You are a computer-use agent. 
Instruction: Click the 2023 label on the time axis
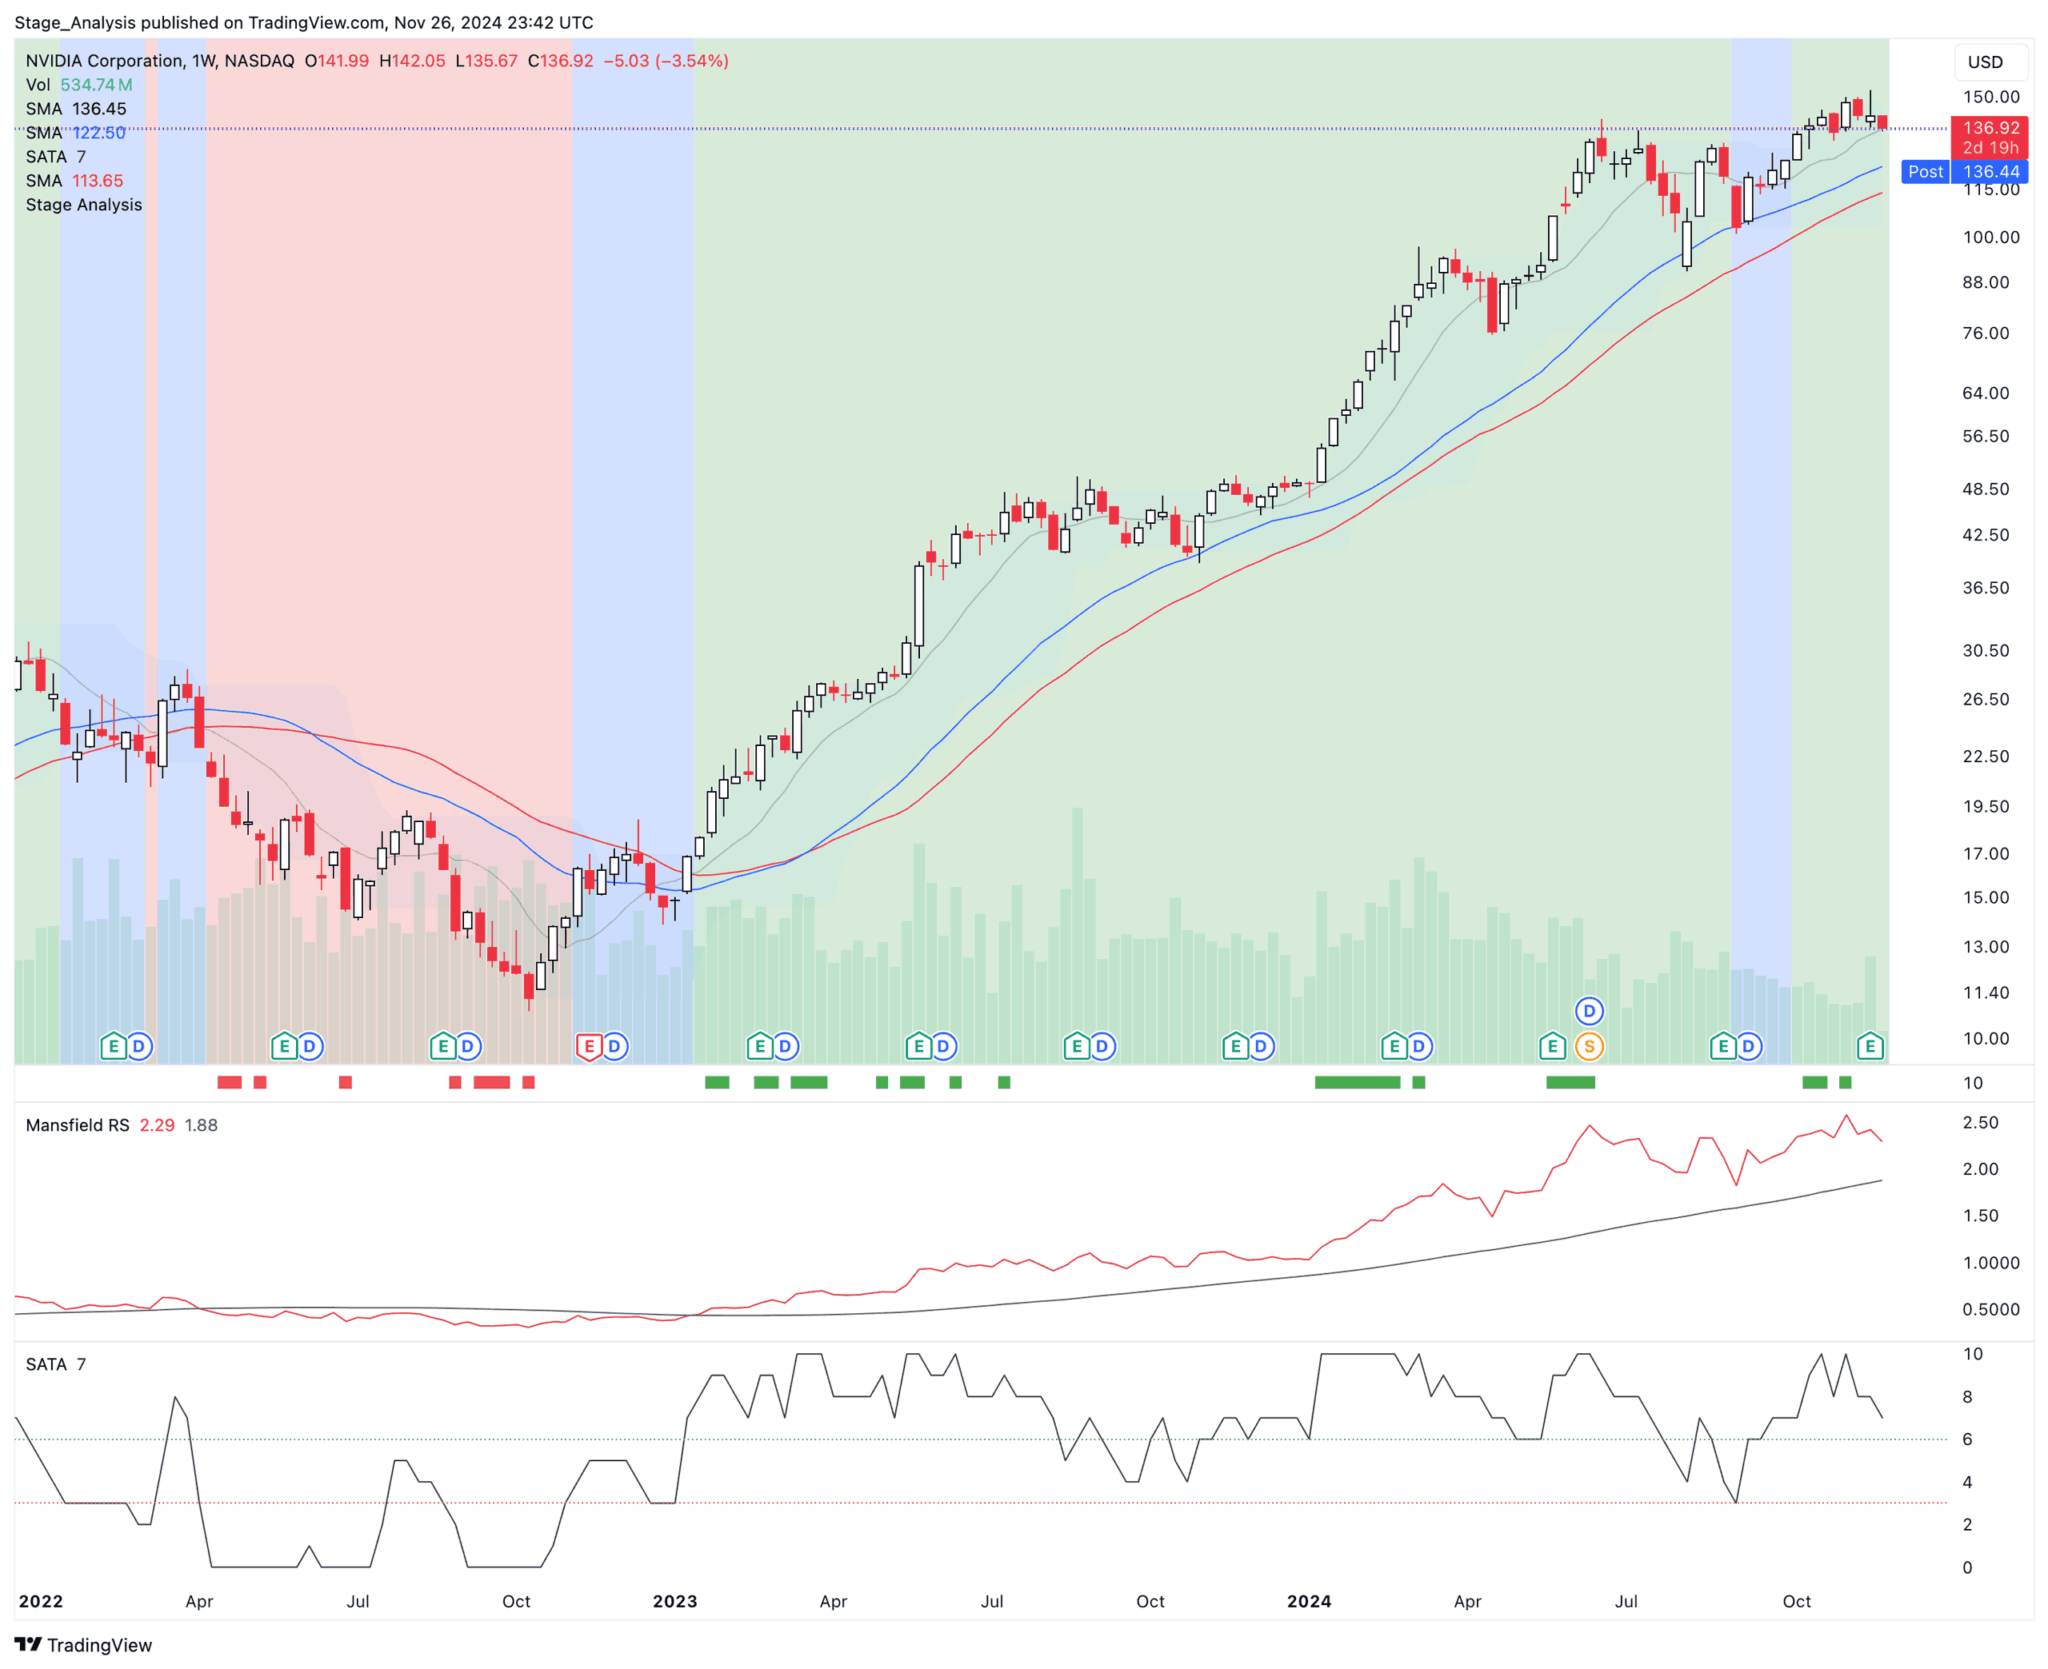[675, 1601]
